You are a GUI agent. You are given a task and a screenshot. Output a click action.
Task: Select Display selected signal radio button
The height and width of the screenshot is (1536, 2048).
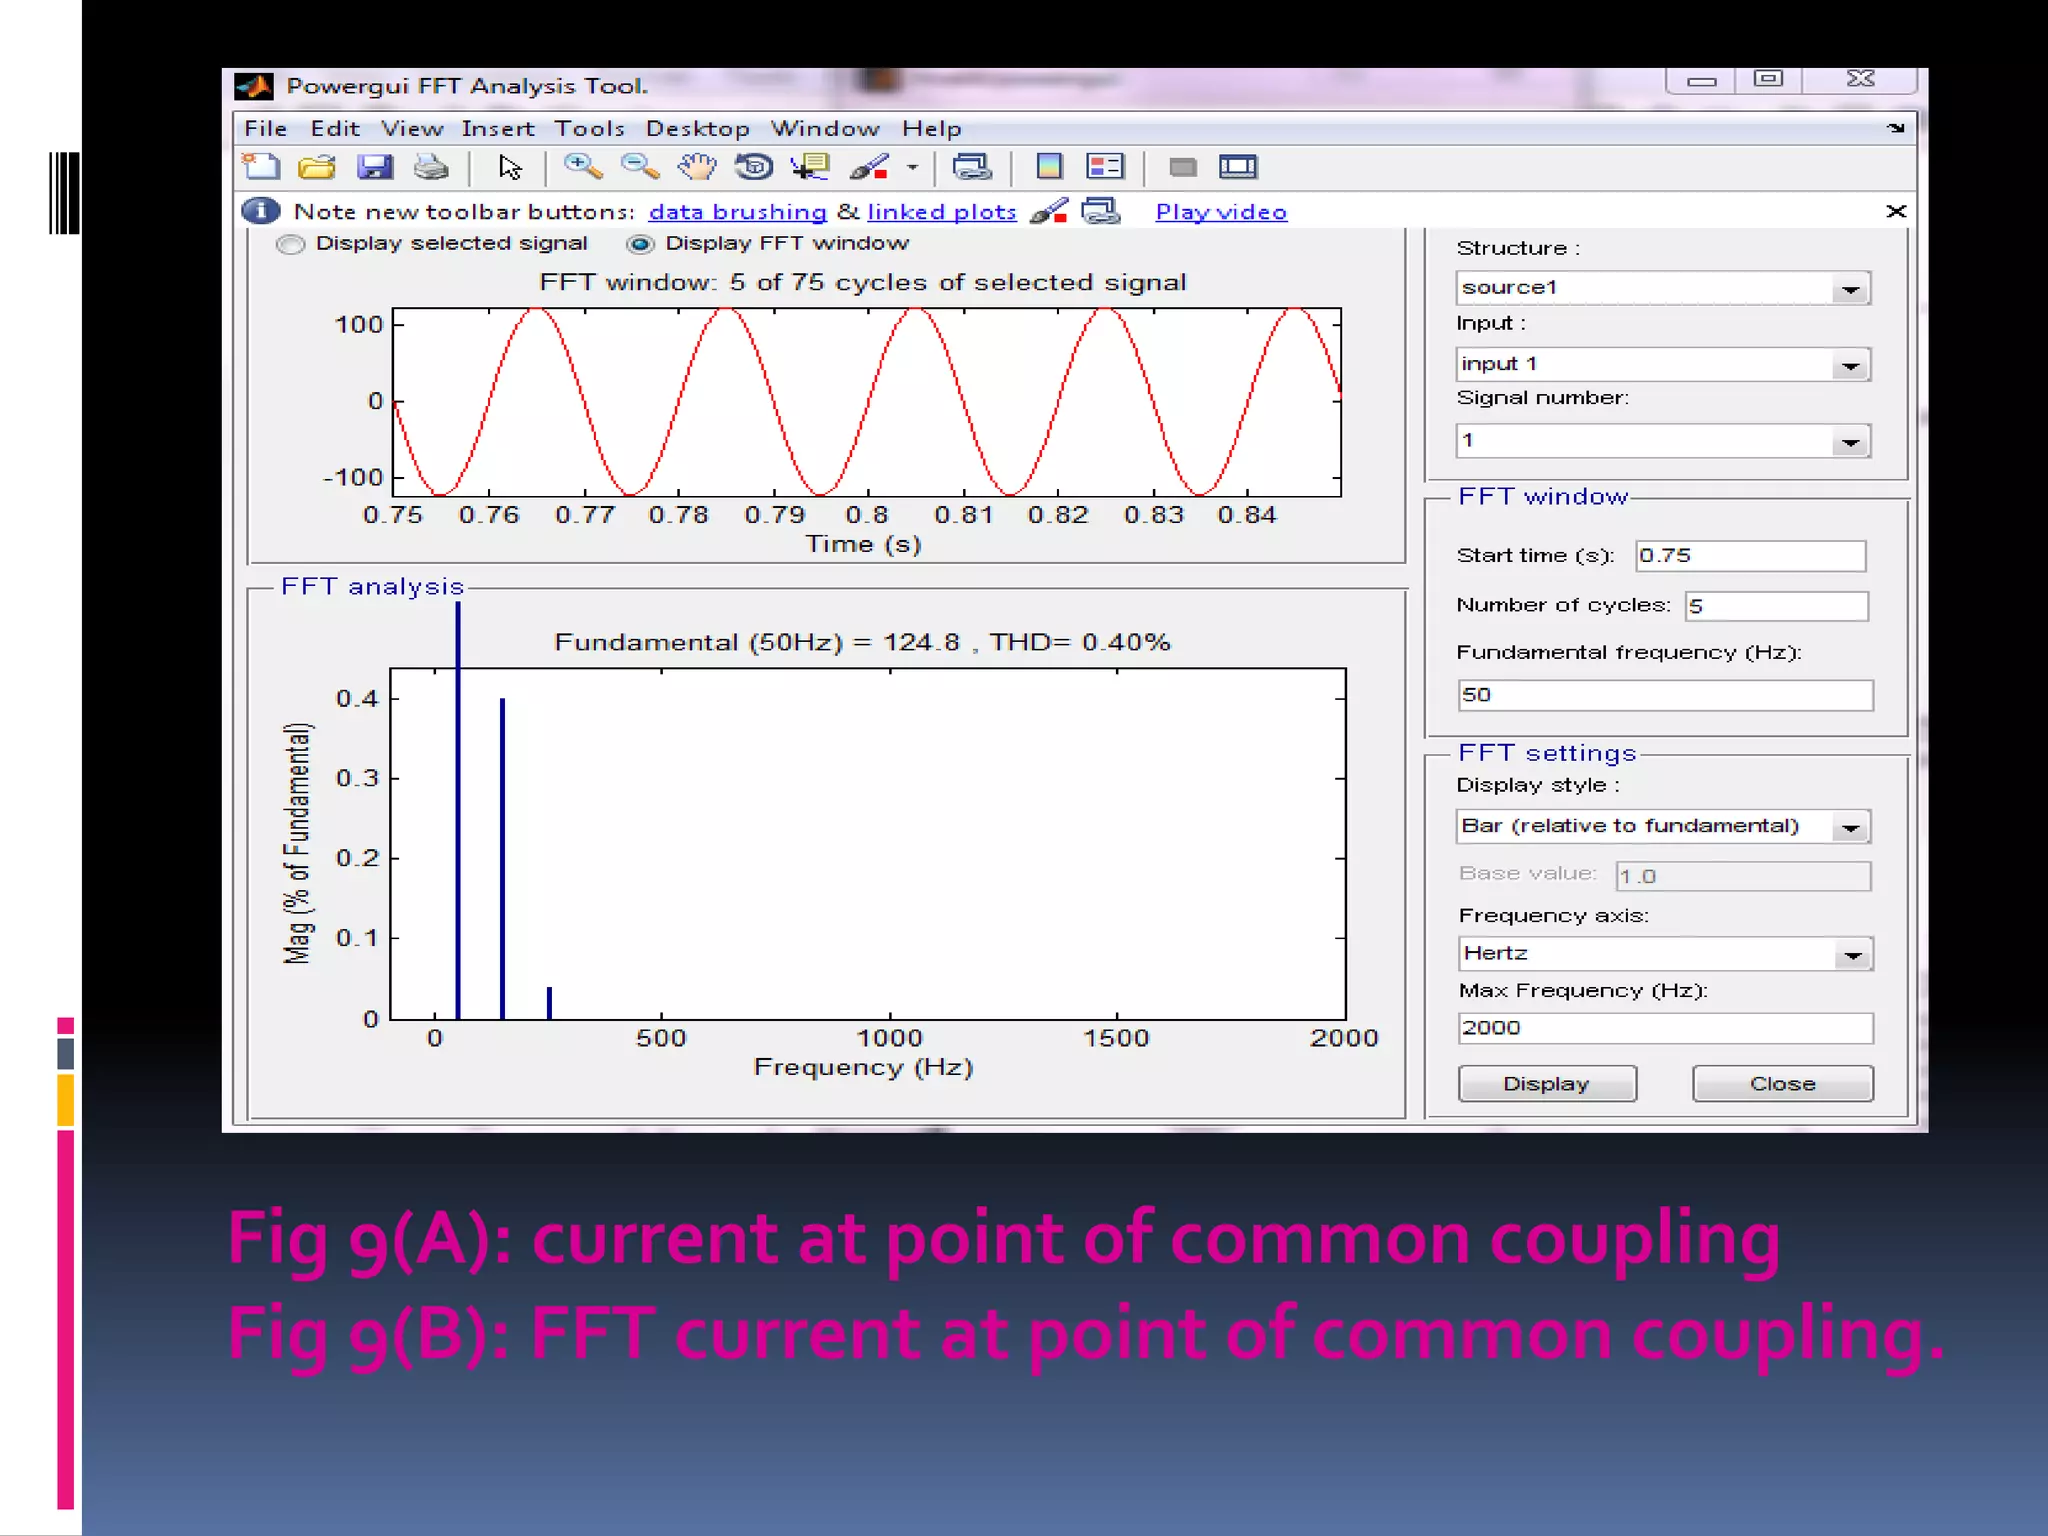[x=290, y=244]
